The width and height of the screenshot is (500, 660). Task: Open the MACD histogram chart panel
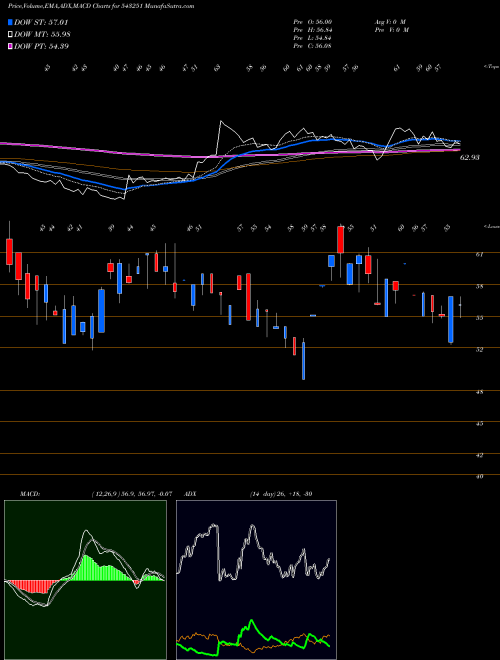click(x=85, y=580)
